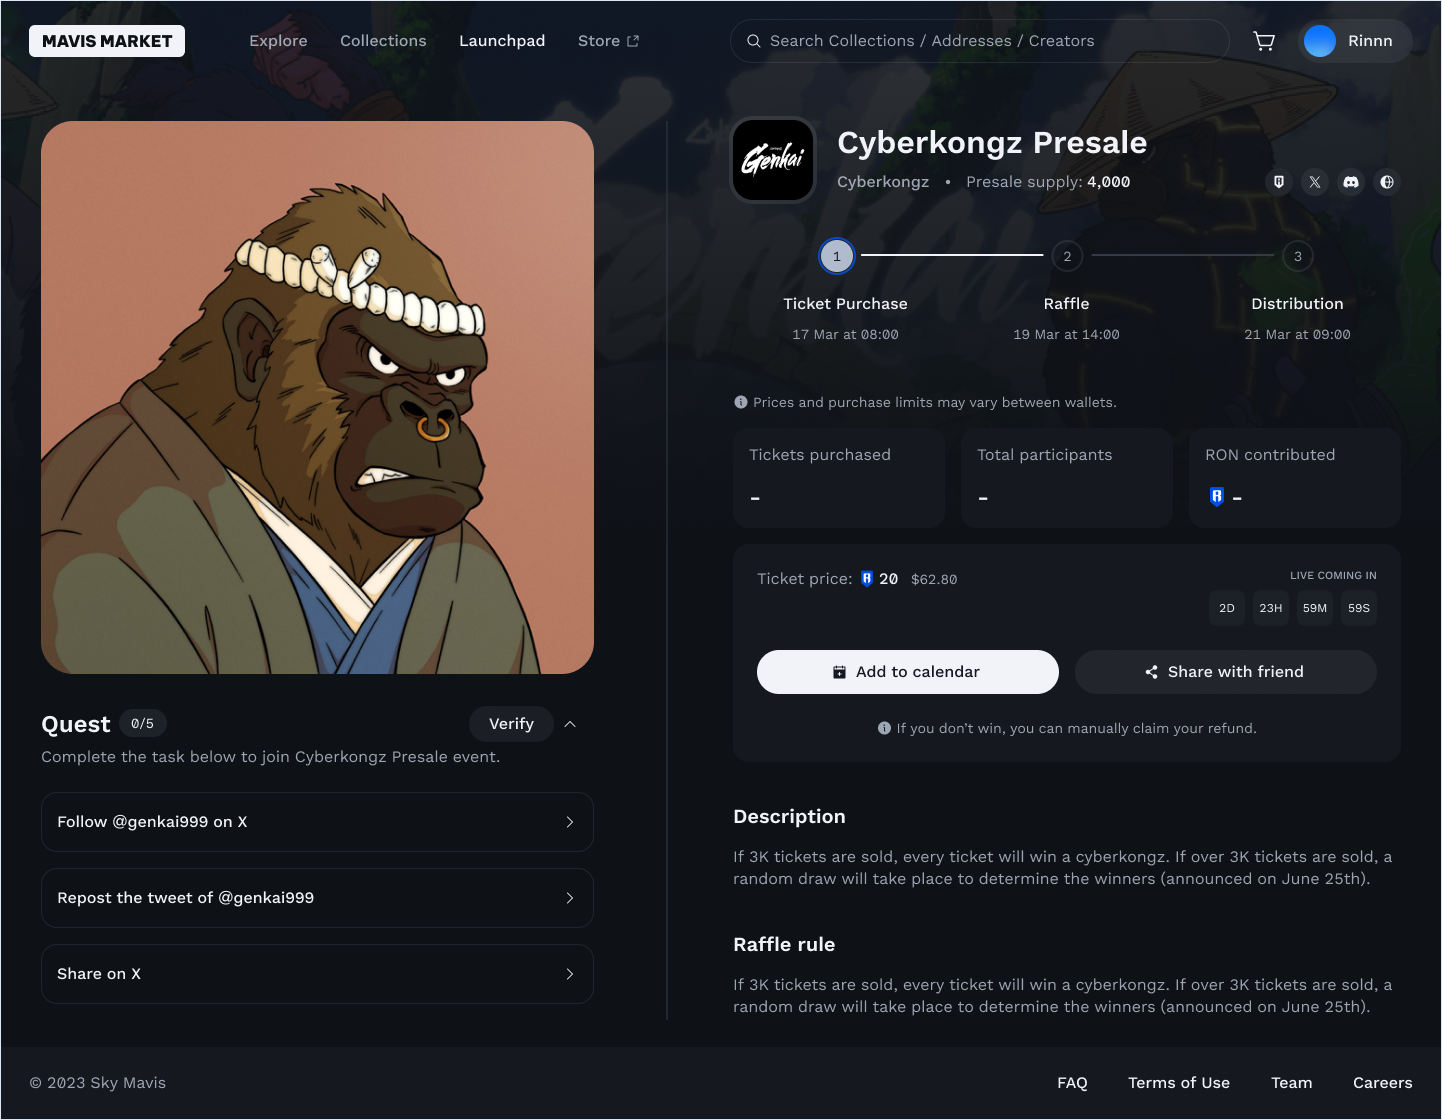Click the 59S countdown box
Viewport: 1442px width, 1120px height.
1359,608
